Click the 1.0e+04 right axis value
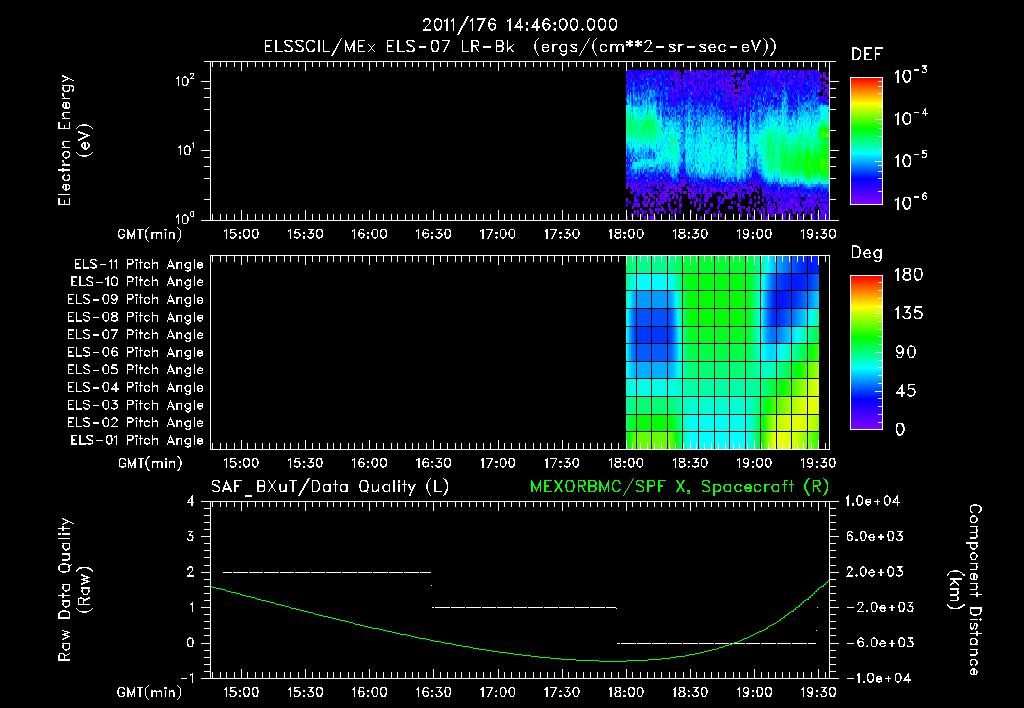Viewport: 1024px width, 708px height. pyautogui.click(x=872, y=502)
